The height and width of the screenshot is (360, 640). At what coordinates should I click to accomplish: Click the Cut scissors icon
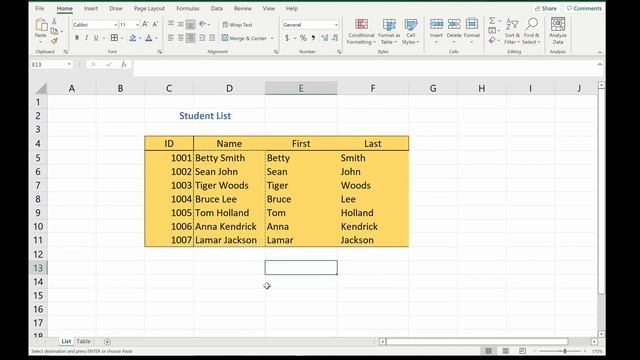(54, 21)
